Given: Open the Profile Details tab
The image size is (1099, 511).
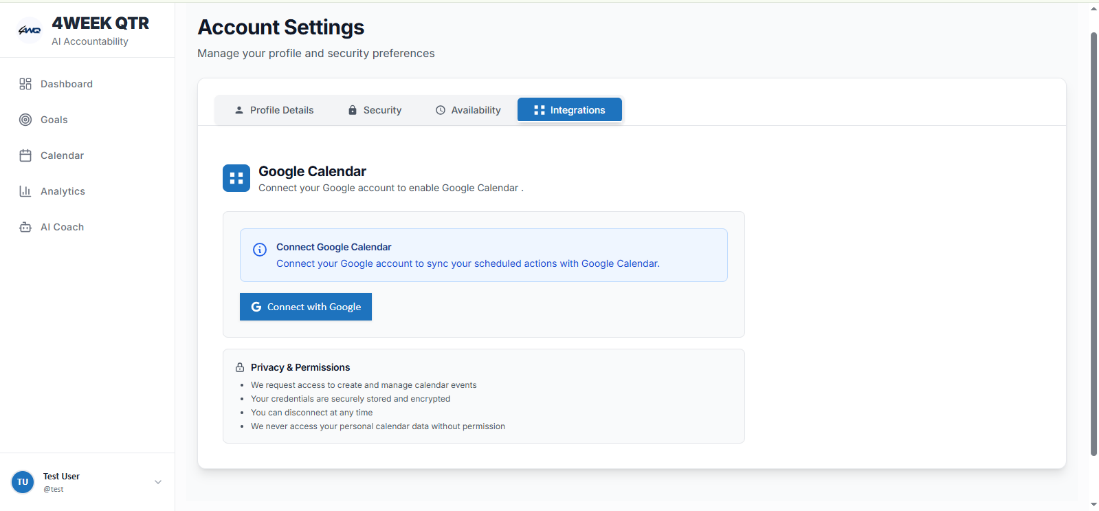Looking at the screenshot, I should (x=274, y=110).
